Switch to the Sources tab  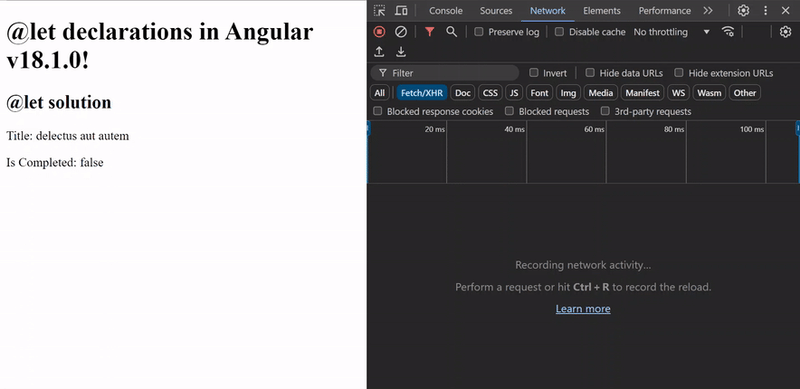(x=496, y=11)
